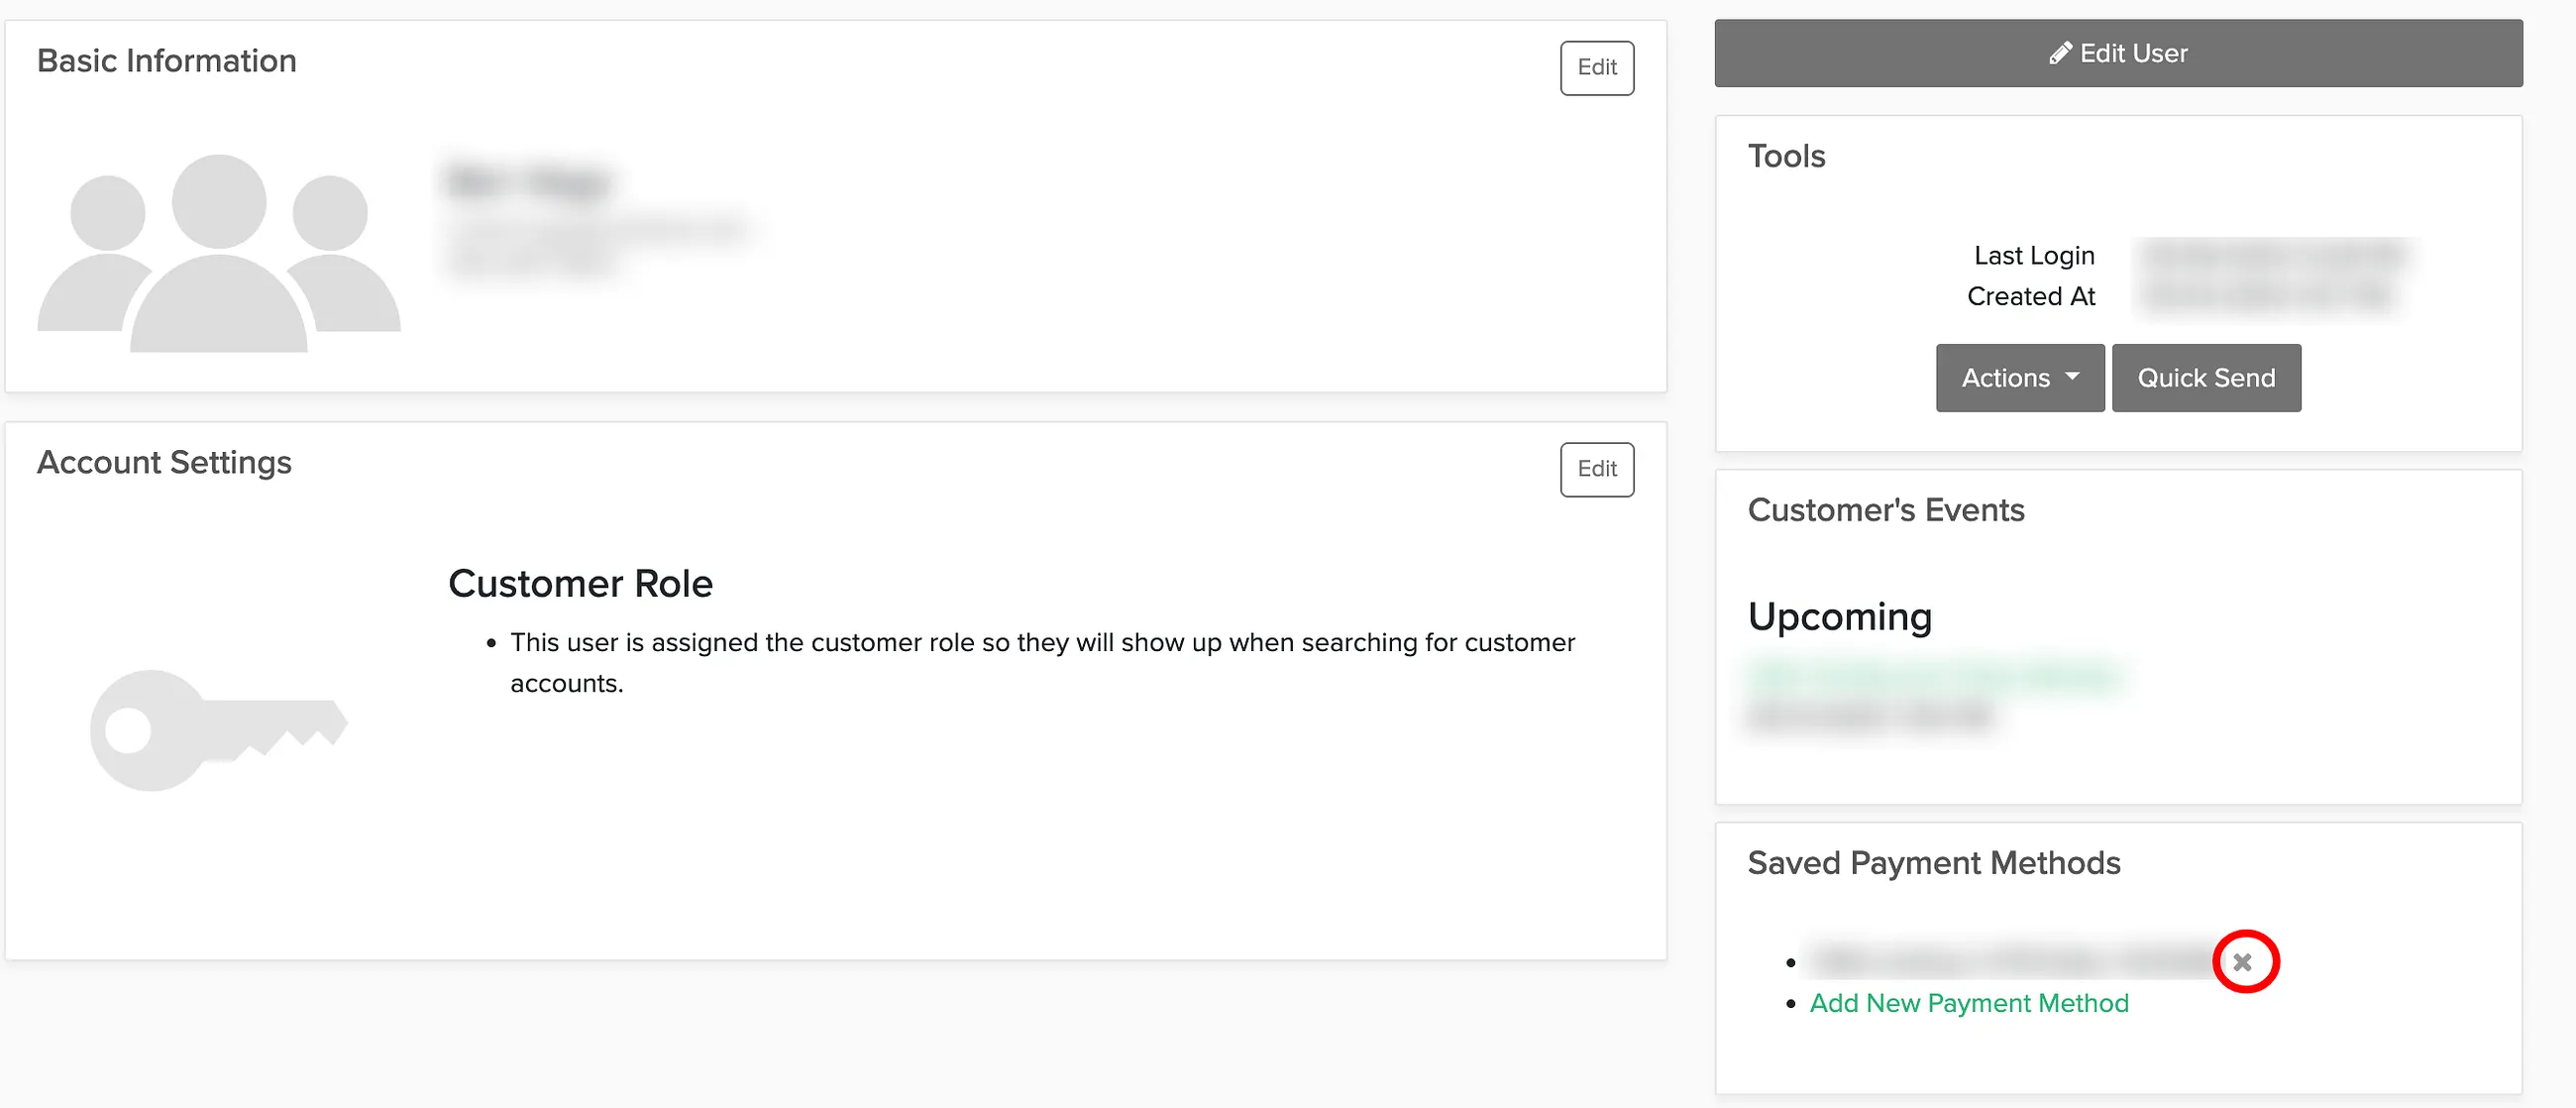Open the blurred upcoming event link
Screen dimensions: 2576x1108
click(x=1935, y=676)
